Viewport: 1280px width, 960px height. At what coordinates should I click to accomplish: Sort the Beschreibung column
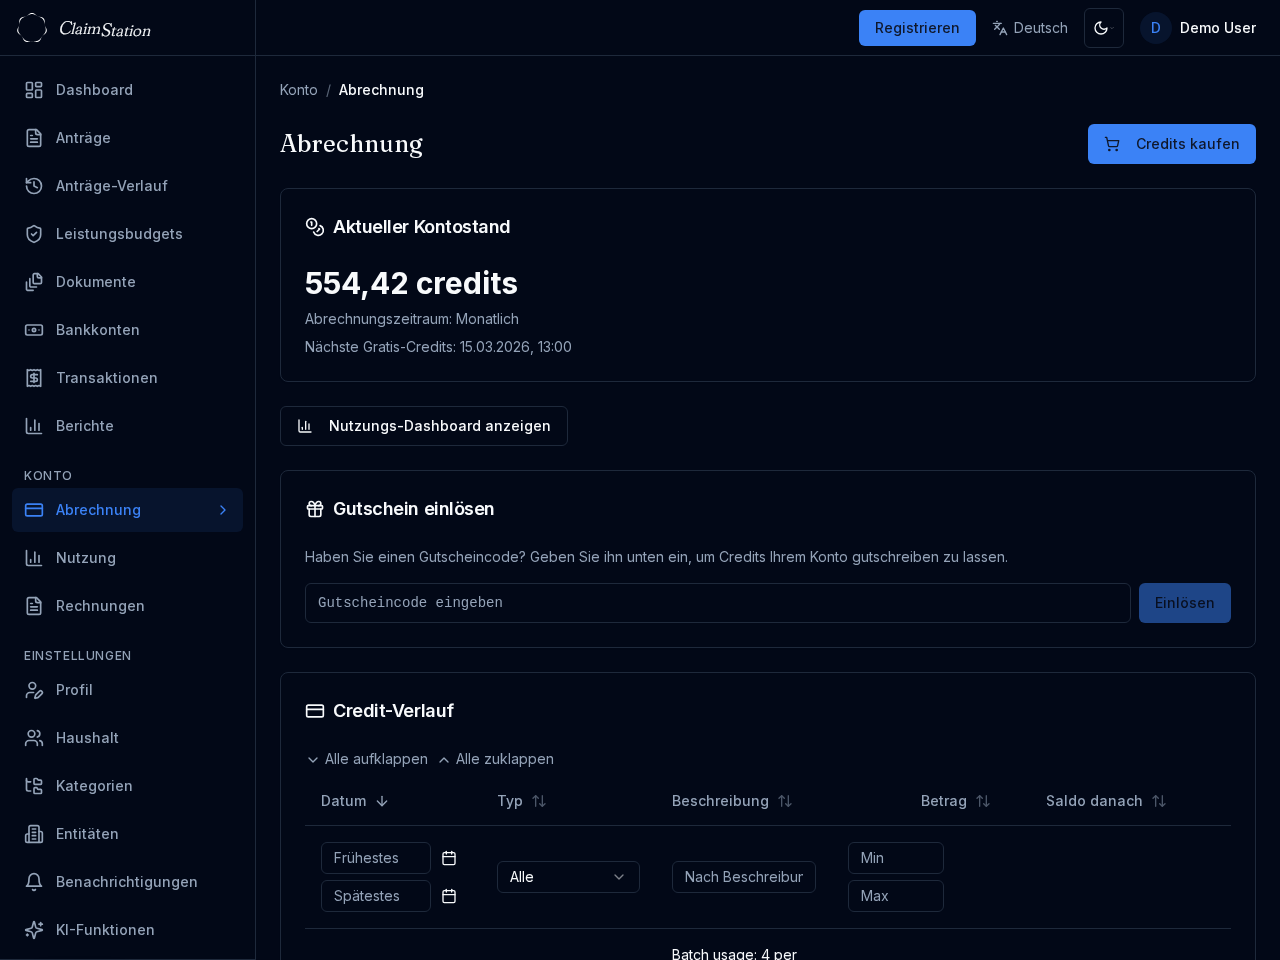click(x=784, y=801)
